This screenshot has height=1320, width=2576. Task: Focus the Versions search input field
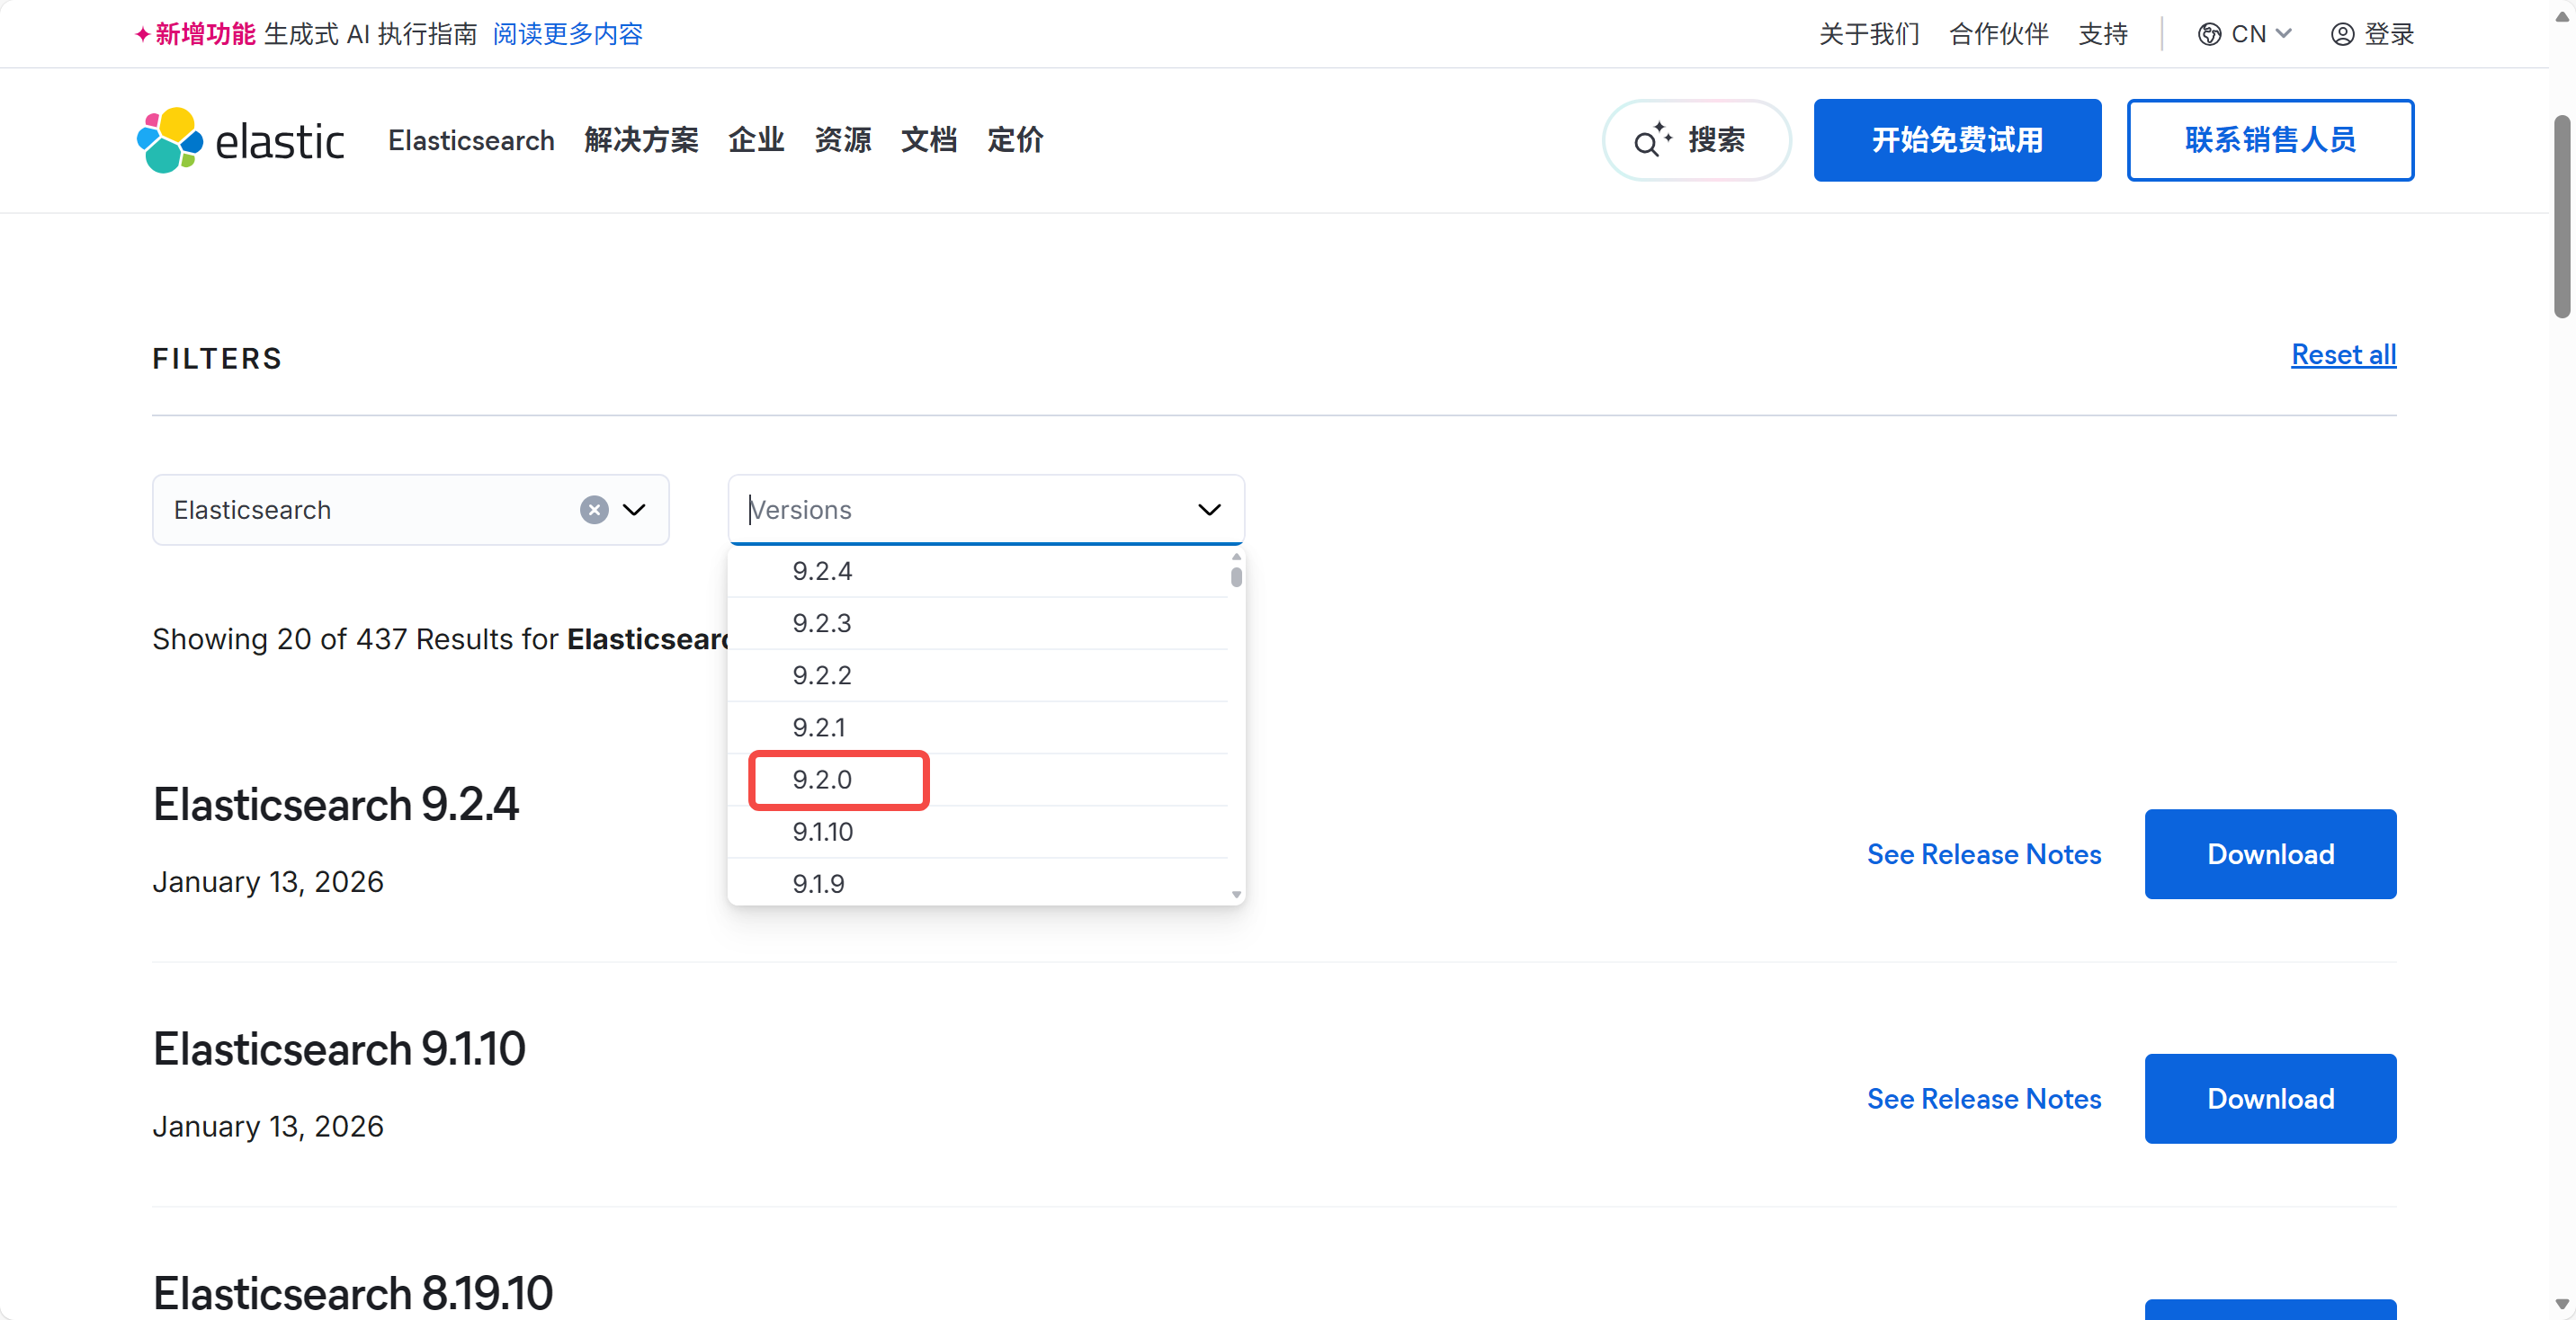(960, 510)
